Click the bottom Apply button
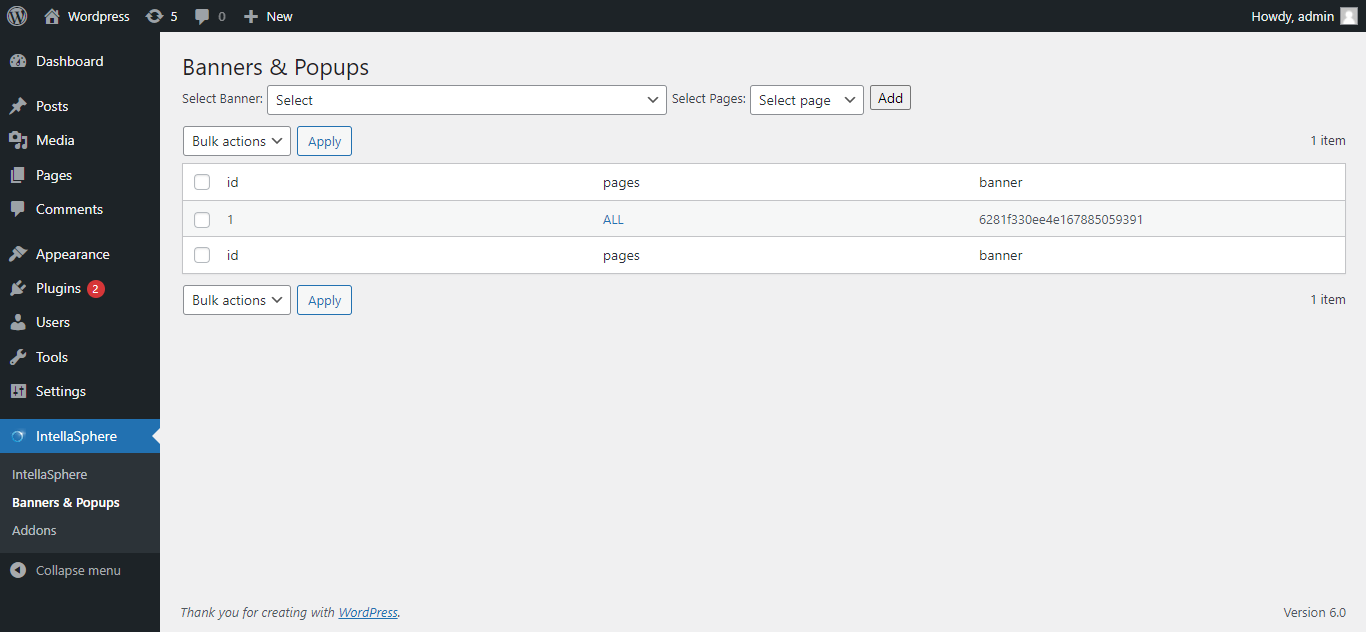The width and height of the screenshot is (1366, 632). pos(324,300)
